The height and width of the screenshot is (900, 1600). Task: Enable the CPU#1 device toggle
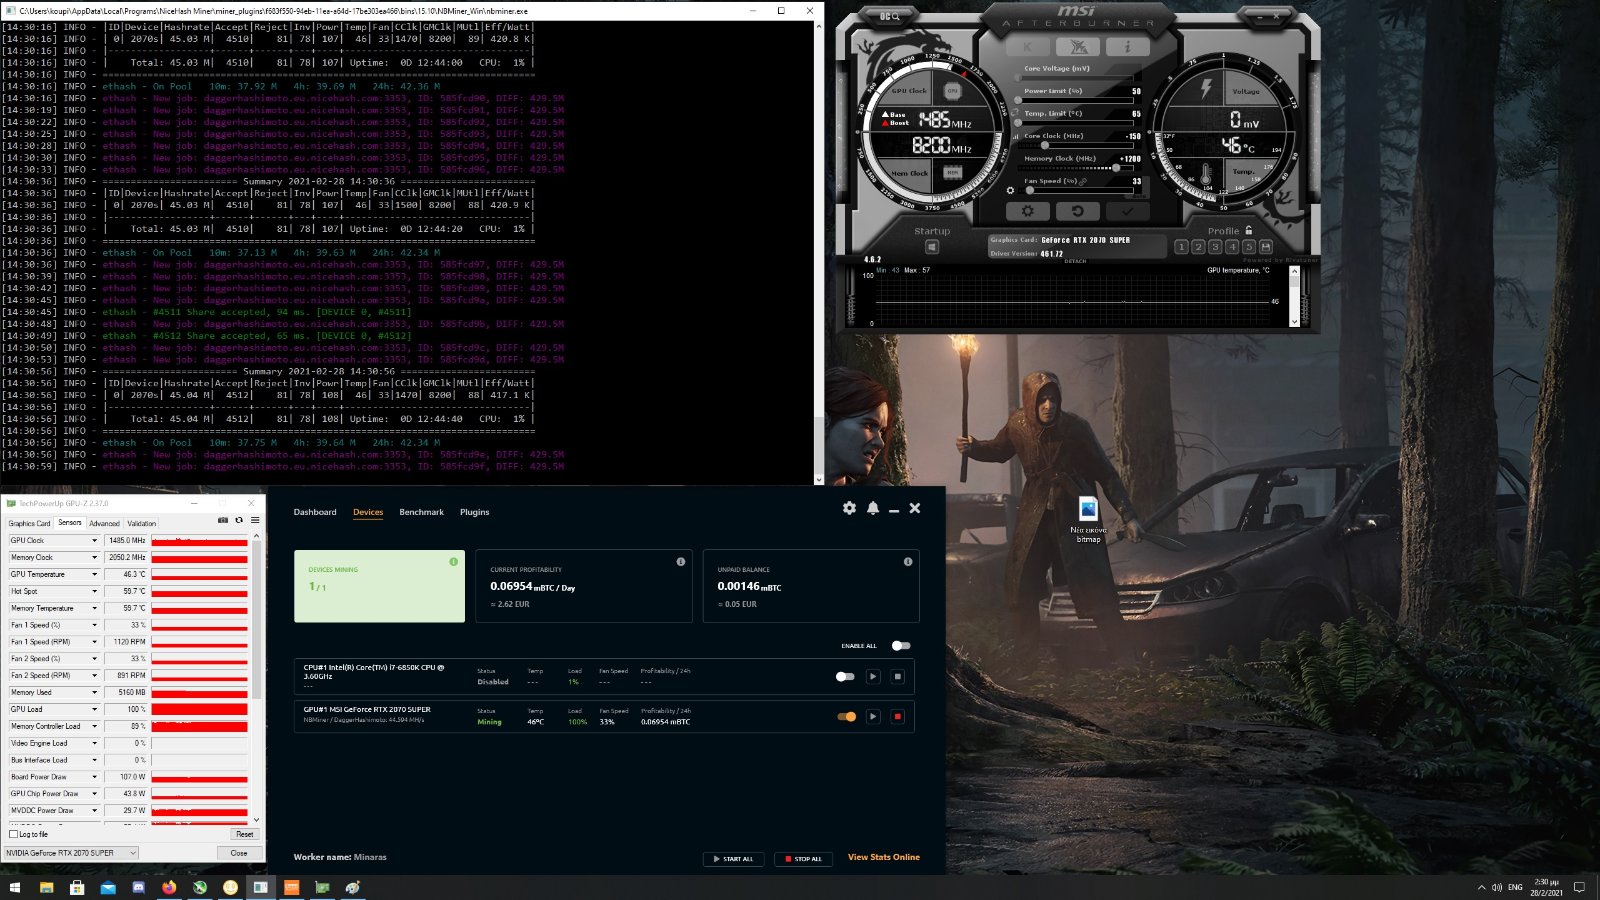[845, 677]
